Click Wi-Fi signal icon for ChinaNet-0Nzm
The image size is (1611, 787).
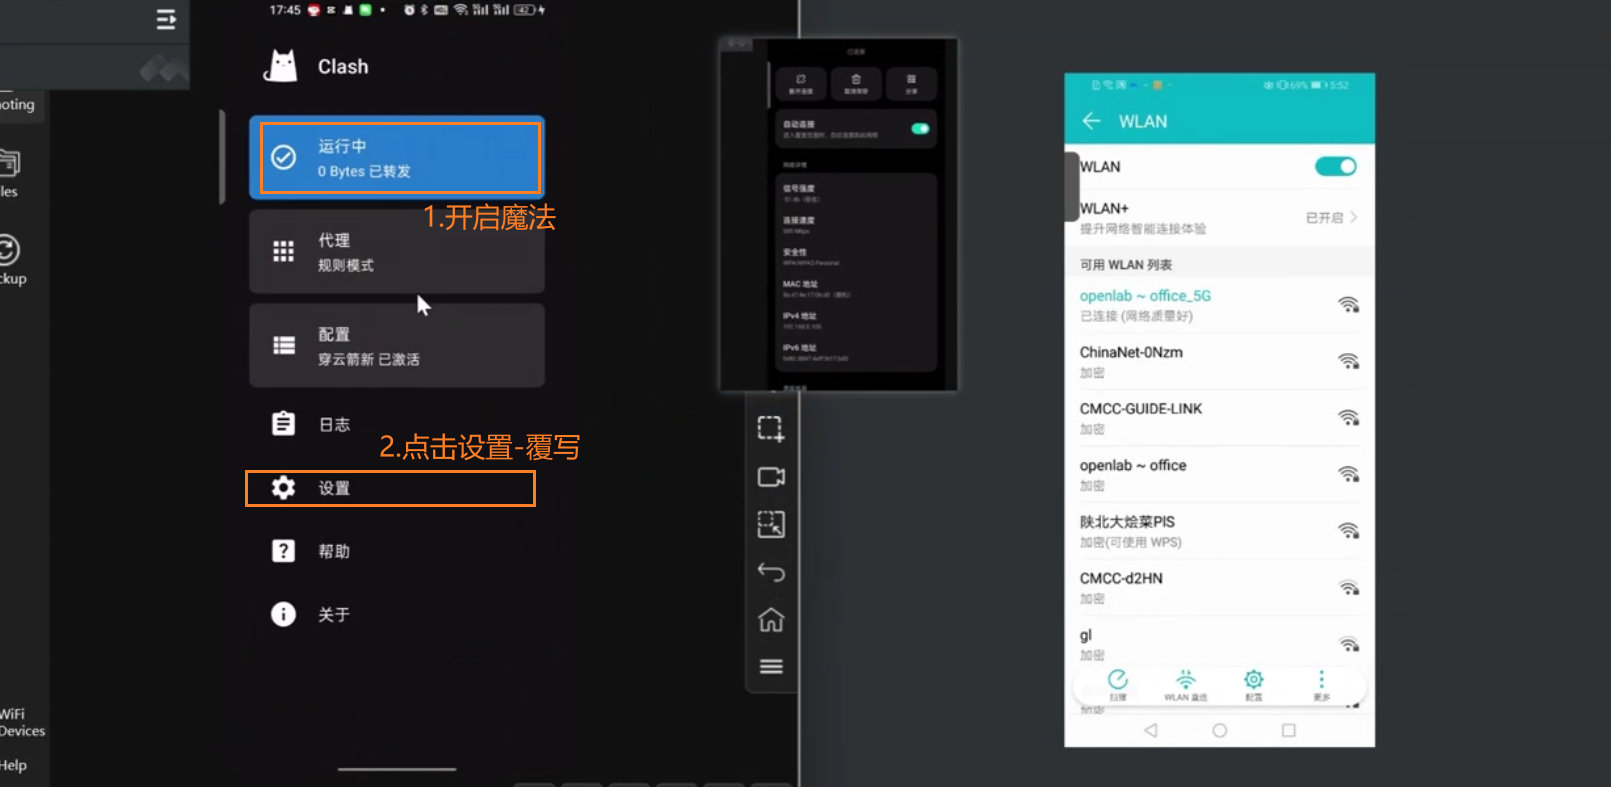(x=1348, y=361)
